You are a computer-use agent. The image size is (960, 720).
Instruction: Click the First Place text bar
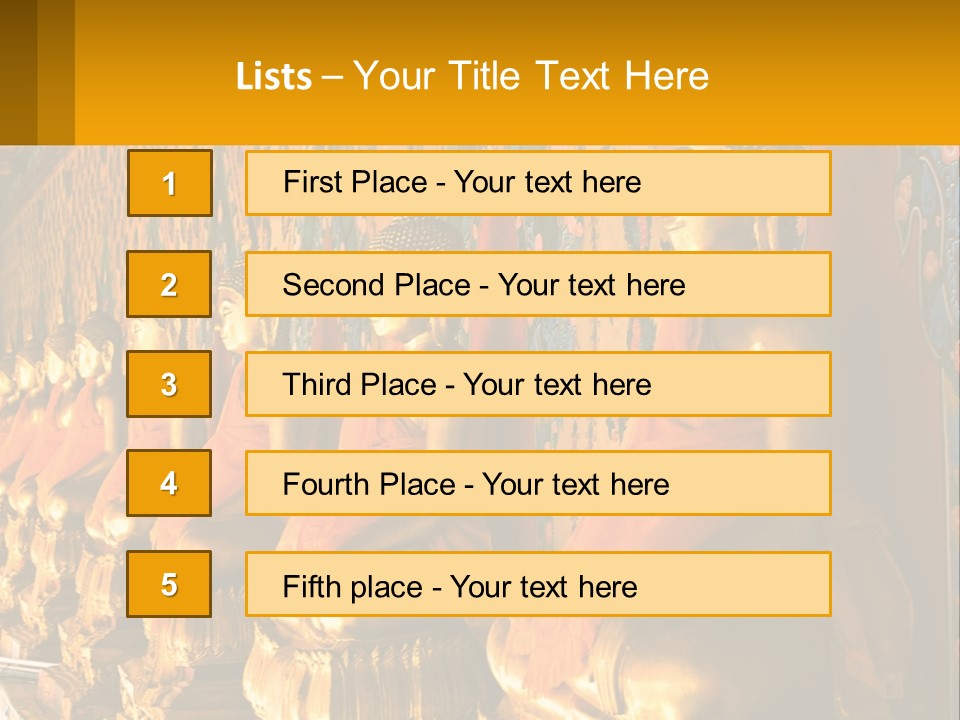click(538, 183)
